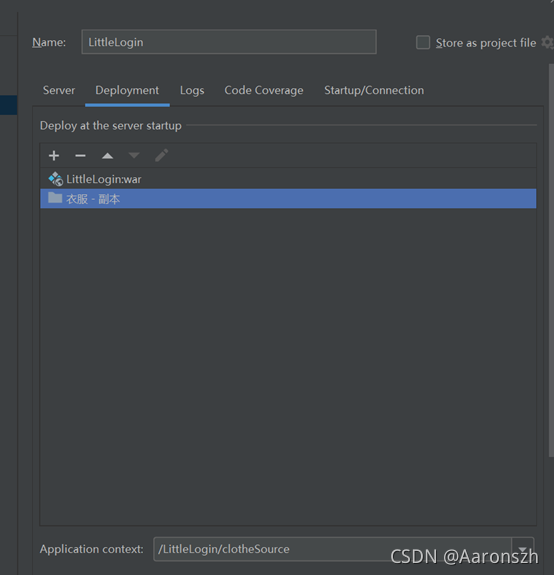Move selected deployment item up

(x=107, y=156)
